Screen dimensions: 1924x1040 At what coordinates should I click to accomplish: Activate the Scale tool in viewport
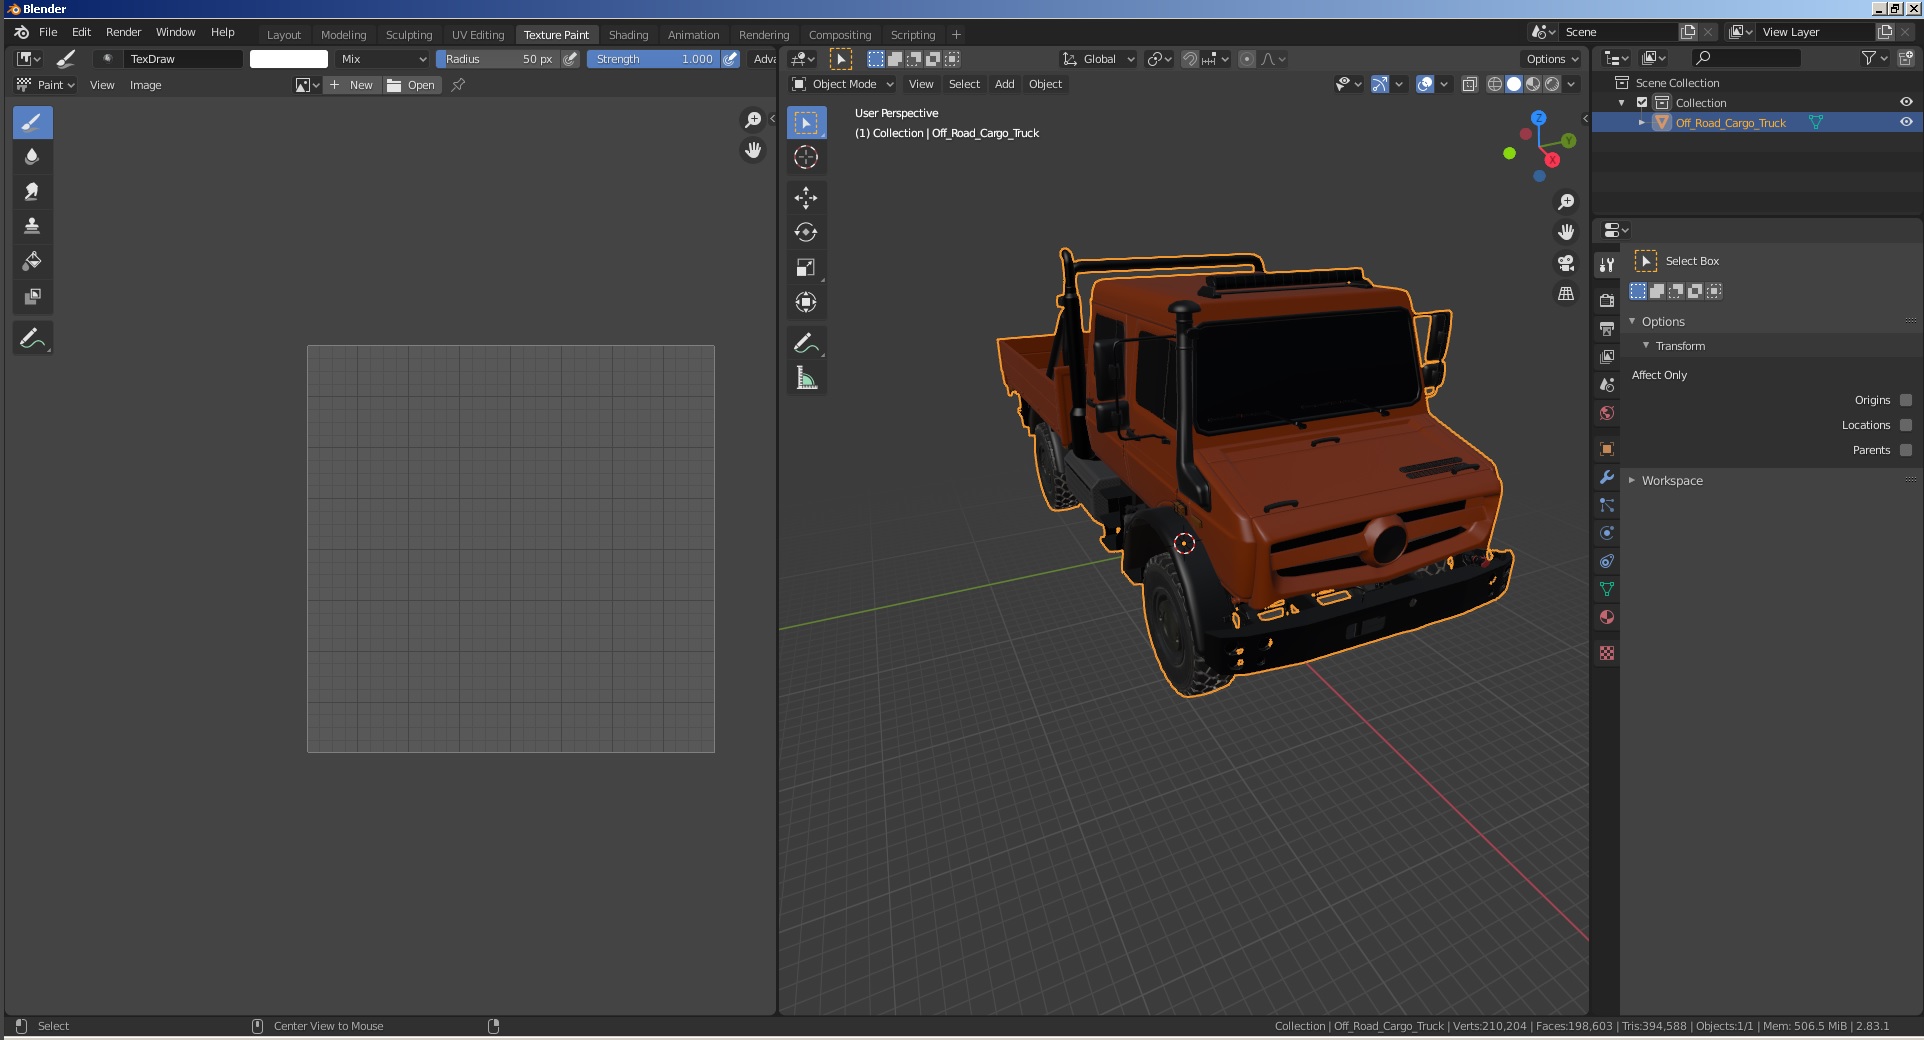806,267
